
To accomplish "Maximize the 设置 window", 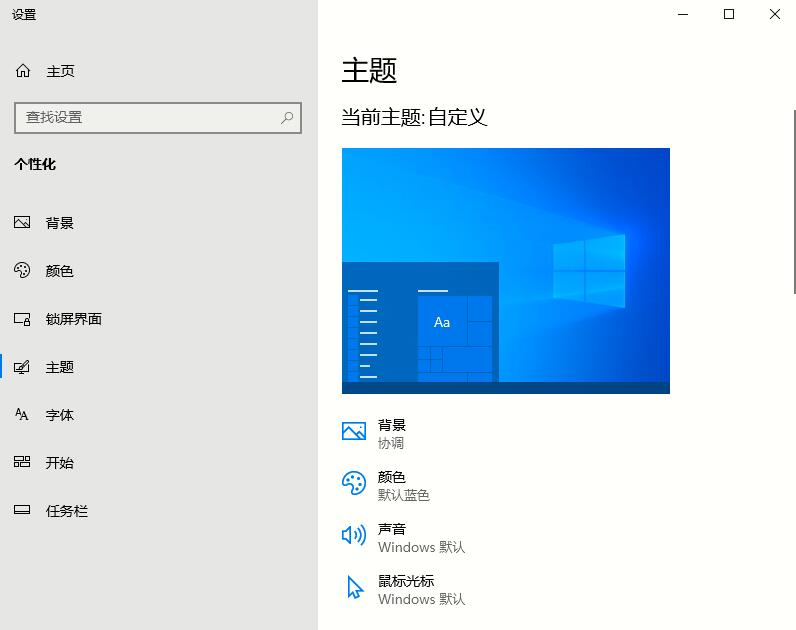I will tap(729, 14).
